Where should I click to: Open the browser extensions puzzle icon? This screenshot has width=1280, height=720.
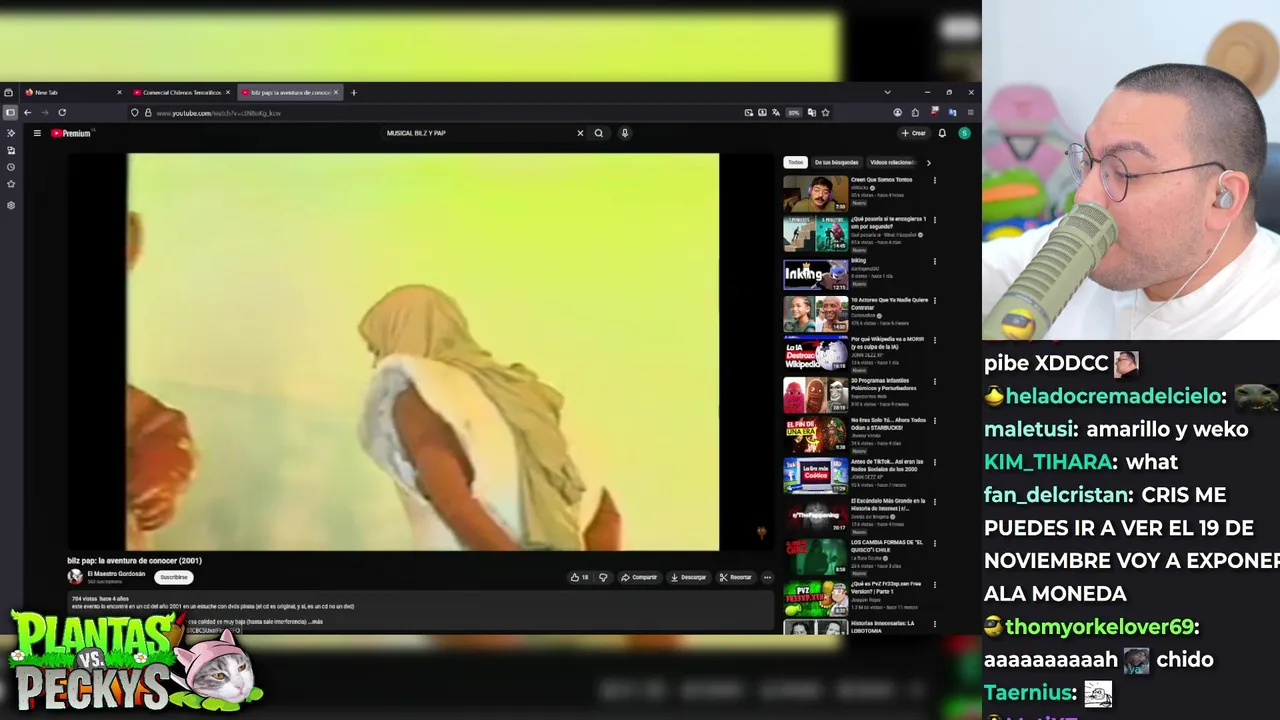914,113
